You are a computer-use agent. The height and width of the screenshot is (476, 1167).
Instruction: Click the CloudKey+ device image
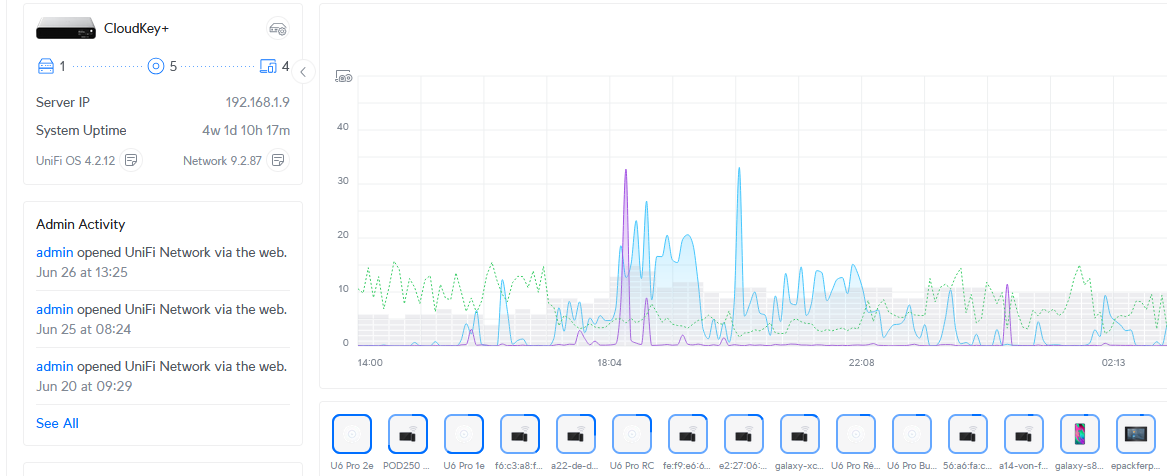[x=66, y=29]
